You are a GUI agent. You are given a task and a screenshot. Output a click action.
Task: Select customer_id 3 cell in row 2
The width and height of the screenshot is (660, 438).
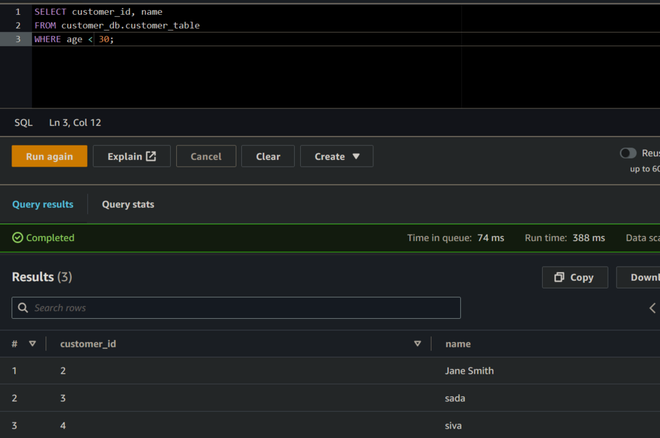pos(63,398)
